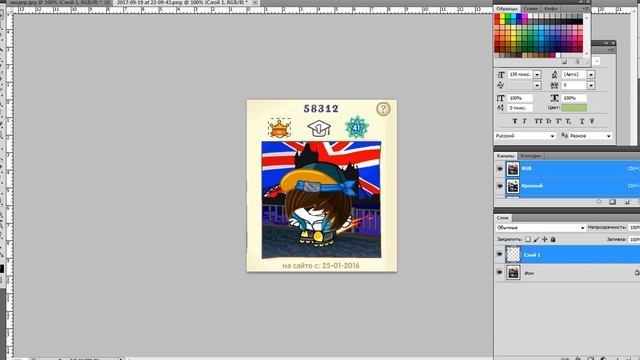Switch to the Образцы swatches tab
Image resolution: width=640 pixels, height=360 pixels.
(x=507, y=9)
